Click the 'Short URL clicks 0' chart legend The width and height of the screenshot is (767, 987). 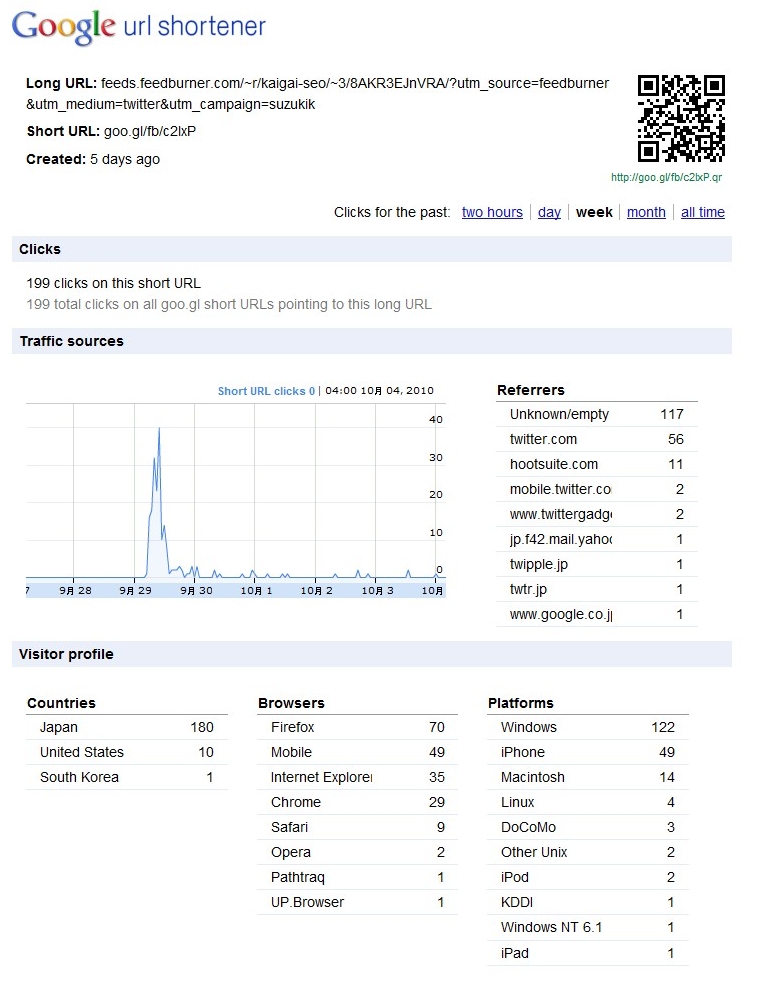(266, 391)
